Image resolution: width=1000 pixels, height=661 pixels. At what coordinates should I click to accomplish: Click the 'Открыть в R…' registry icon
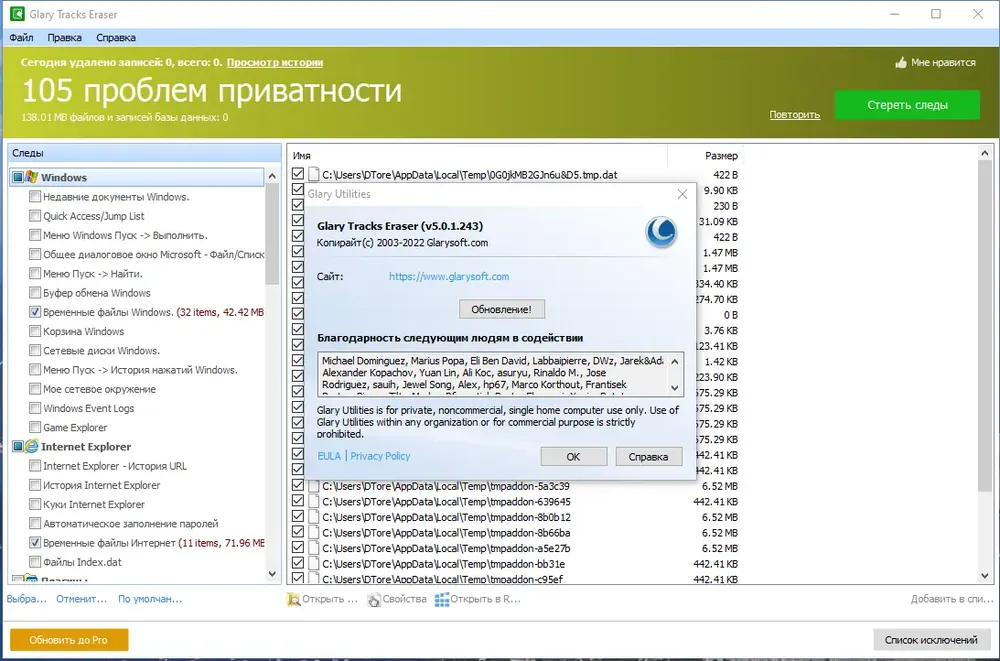pos(441,600)
